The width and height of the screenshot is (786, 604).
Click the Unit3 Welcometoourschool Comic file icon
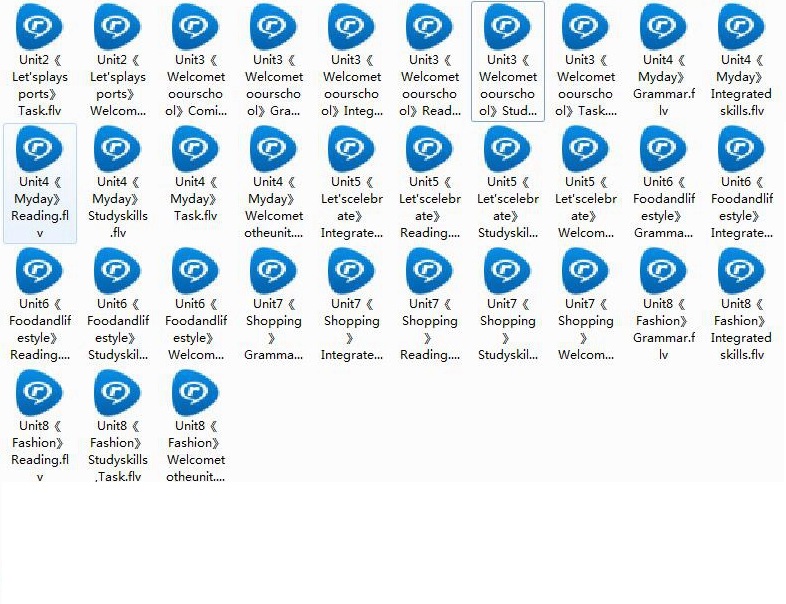coord(196,30)
